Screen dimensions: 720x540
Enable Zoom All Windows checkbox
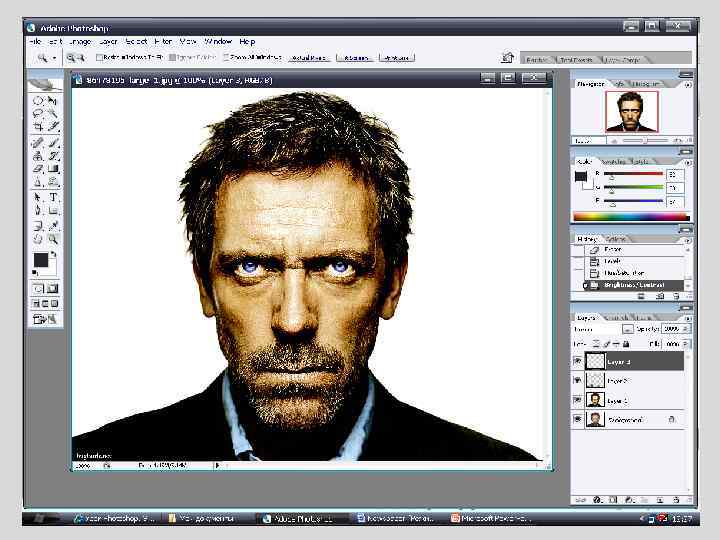[x=226, y=57]
